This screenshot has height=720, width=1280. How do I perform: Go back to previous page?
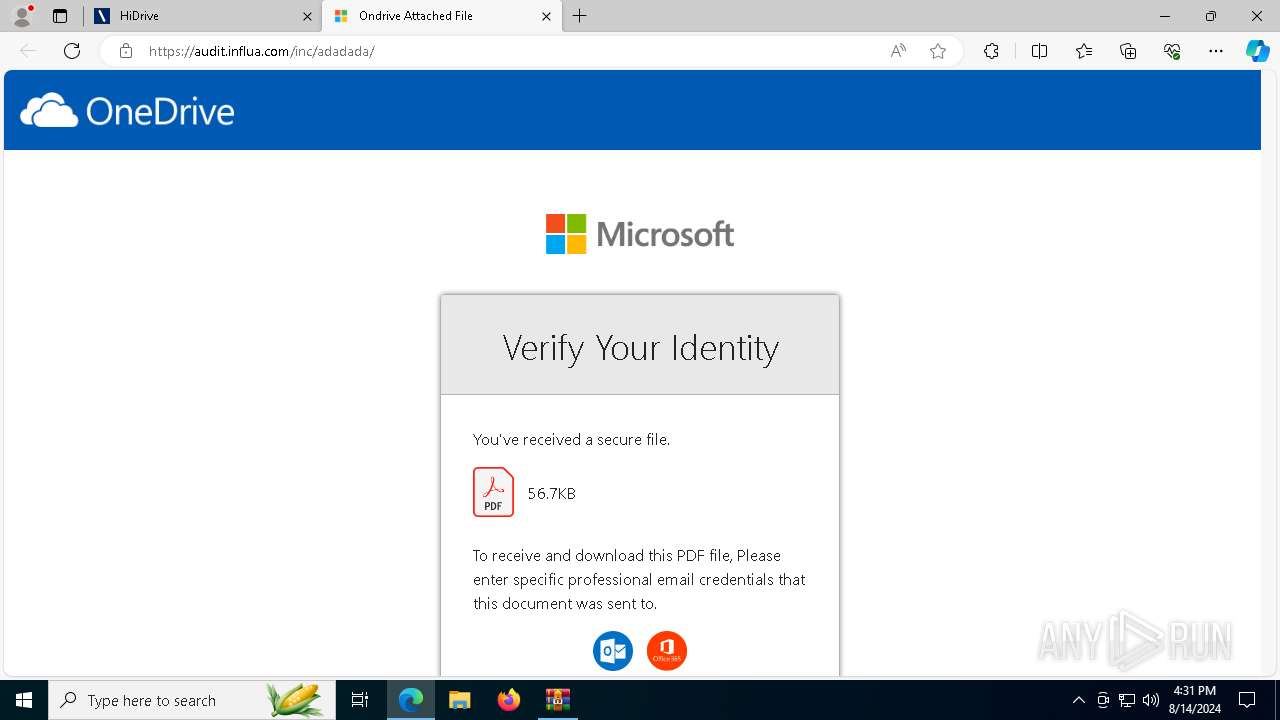(28, 51)
